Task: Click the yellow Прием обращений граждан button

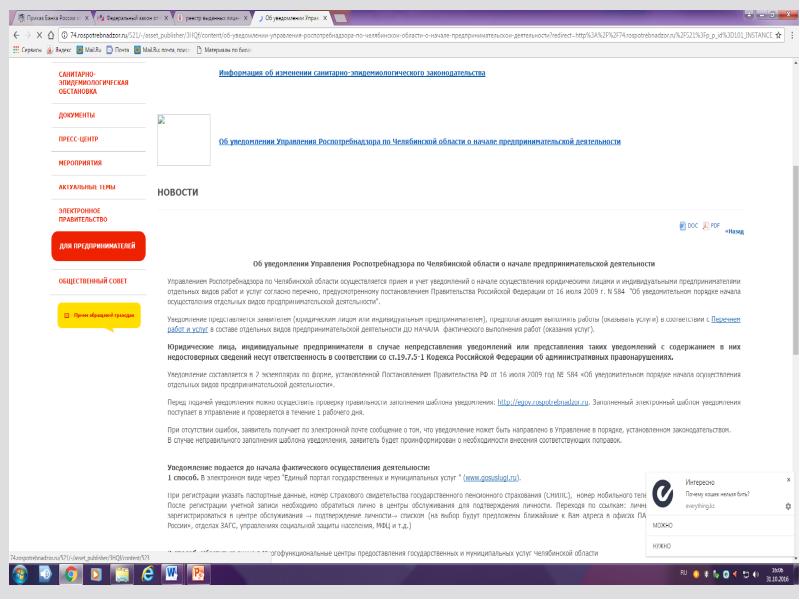Action: (99, 315)
